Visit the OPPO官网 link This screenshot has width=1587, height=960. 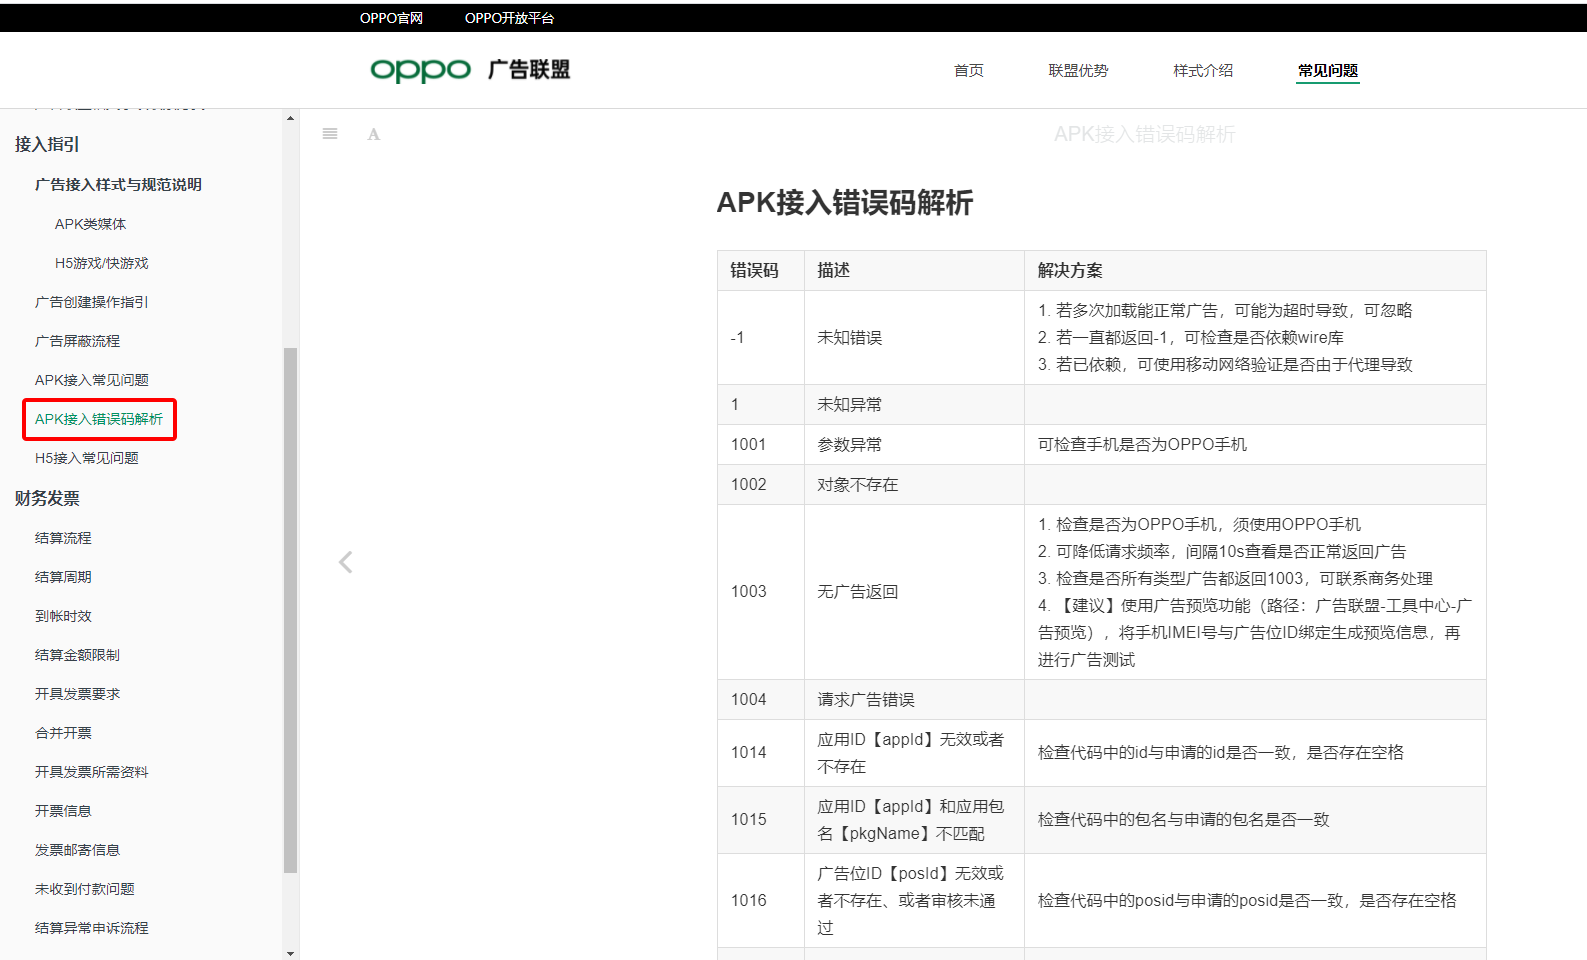(x=391, y=18)
